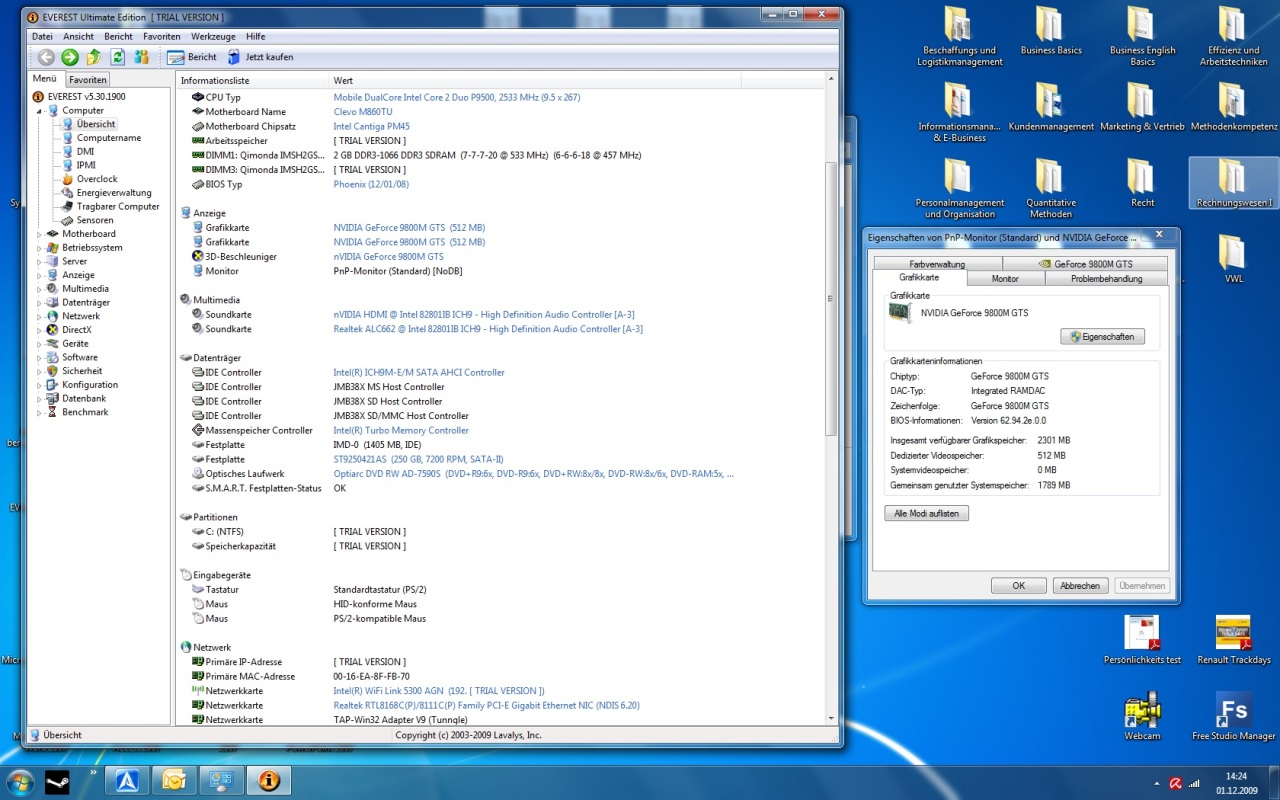Expand the Betriebssystem tree node

[40, 248]
